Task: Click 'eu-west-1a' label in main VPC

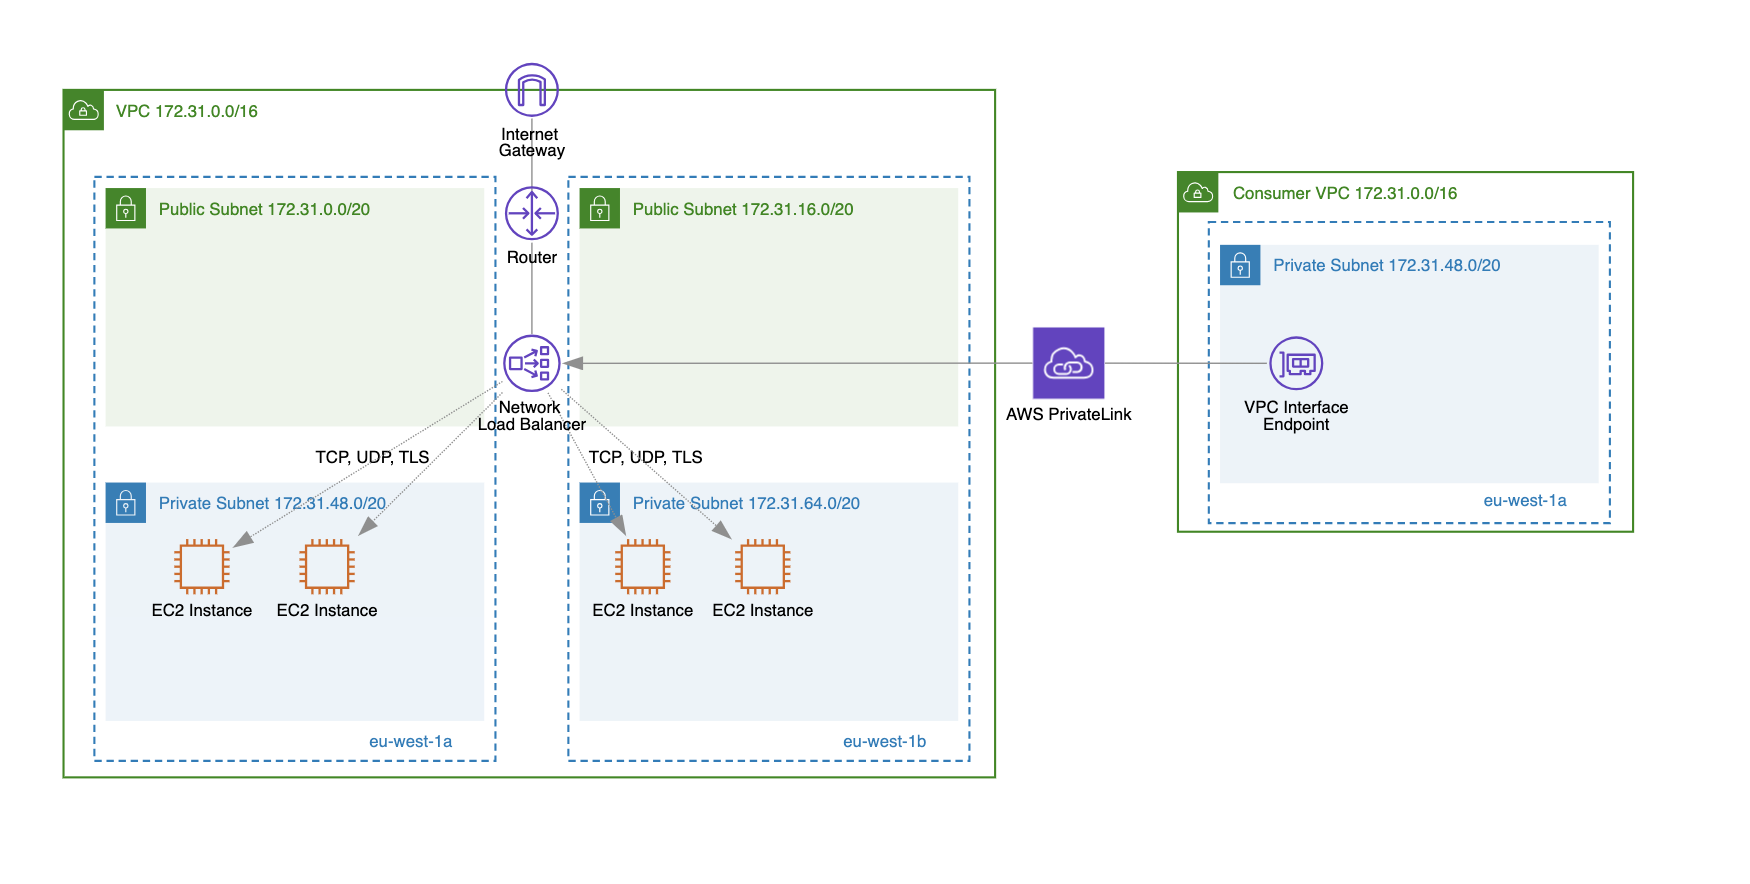Action: point(410,741)
